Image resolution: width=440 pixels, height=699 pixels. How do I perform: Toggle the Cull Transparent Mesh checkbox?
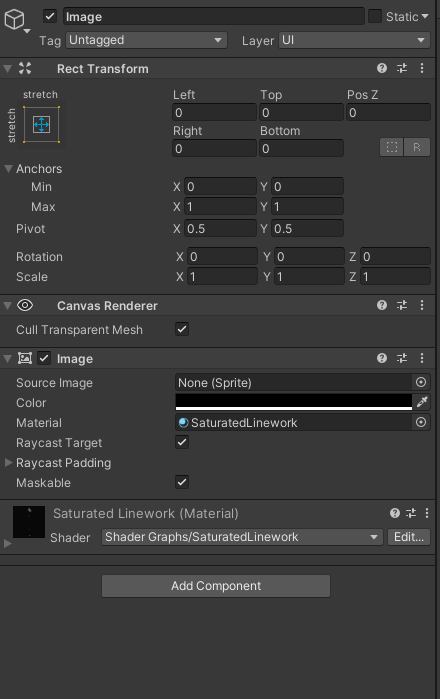182,329
